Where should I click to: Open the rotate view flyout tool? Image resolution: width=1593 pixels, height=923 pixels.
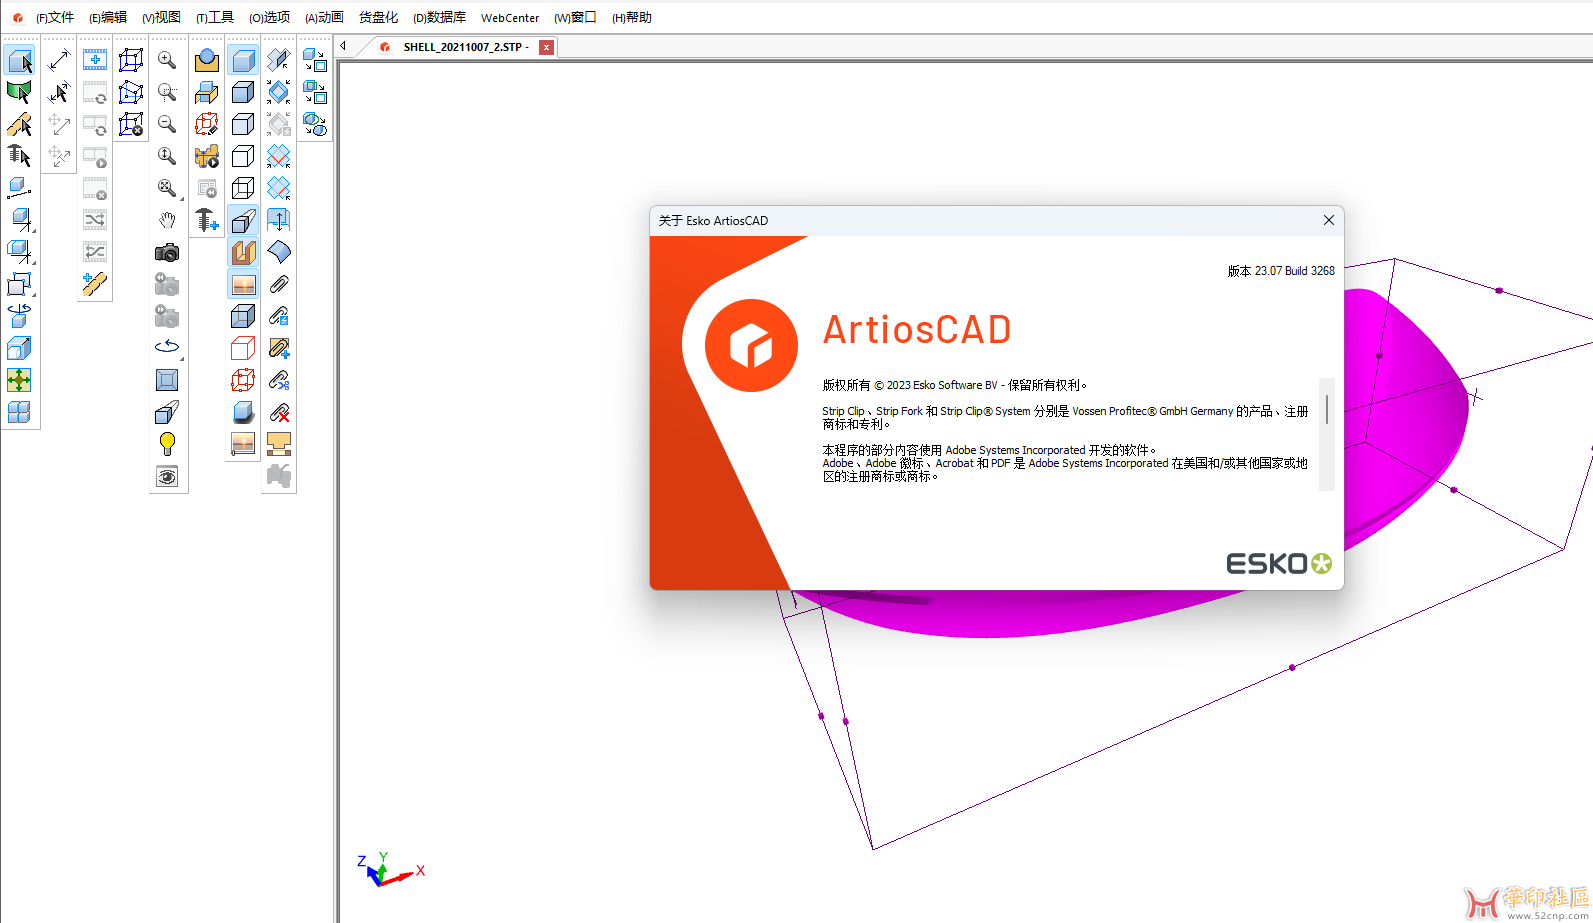[167, 347]
